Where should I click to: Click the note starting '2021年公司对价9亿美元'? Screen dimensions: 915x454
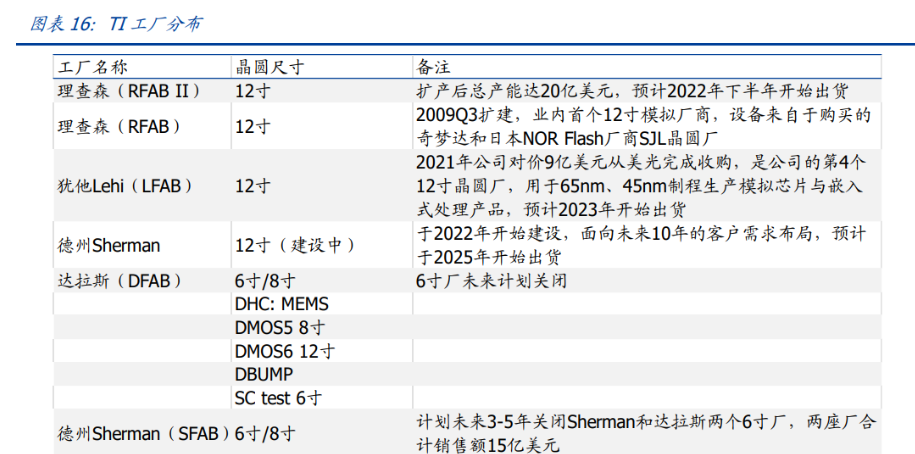click(x=642, y=163)
